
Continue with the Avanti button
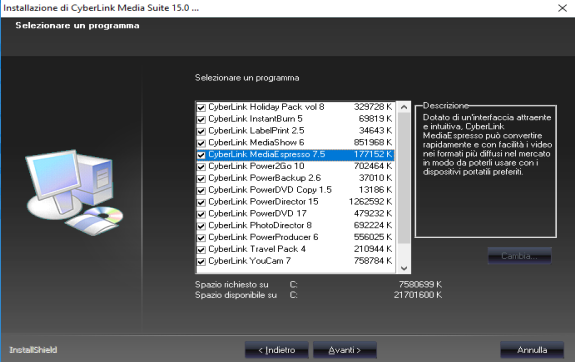[345, 350]
